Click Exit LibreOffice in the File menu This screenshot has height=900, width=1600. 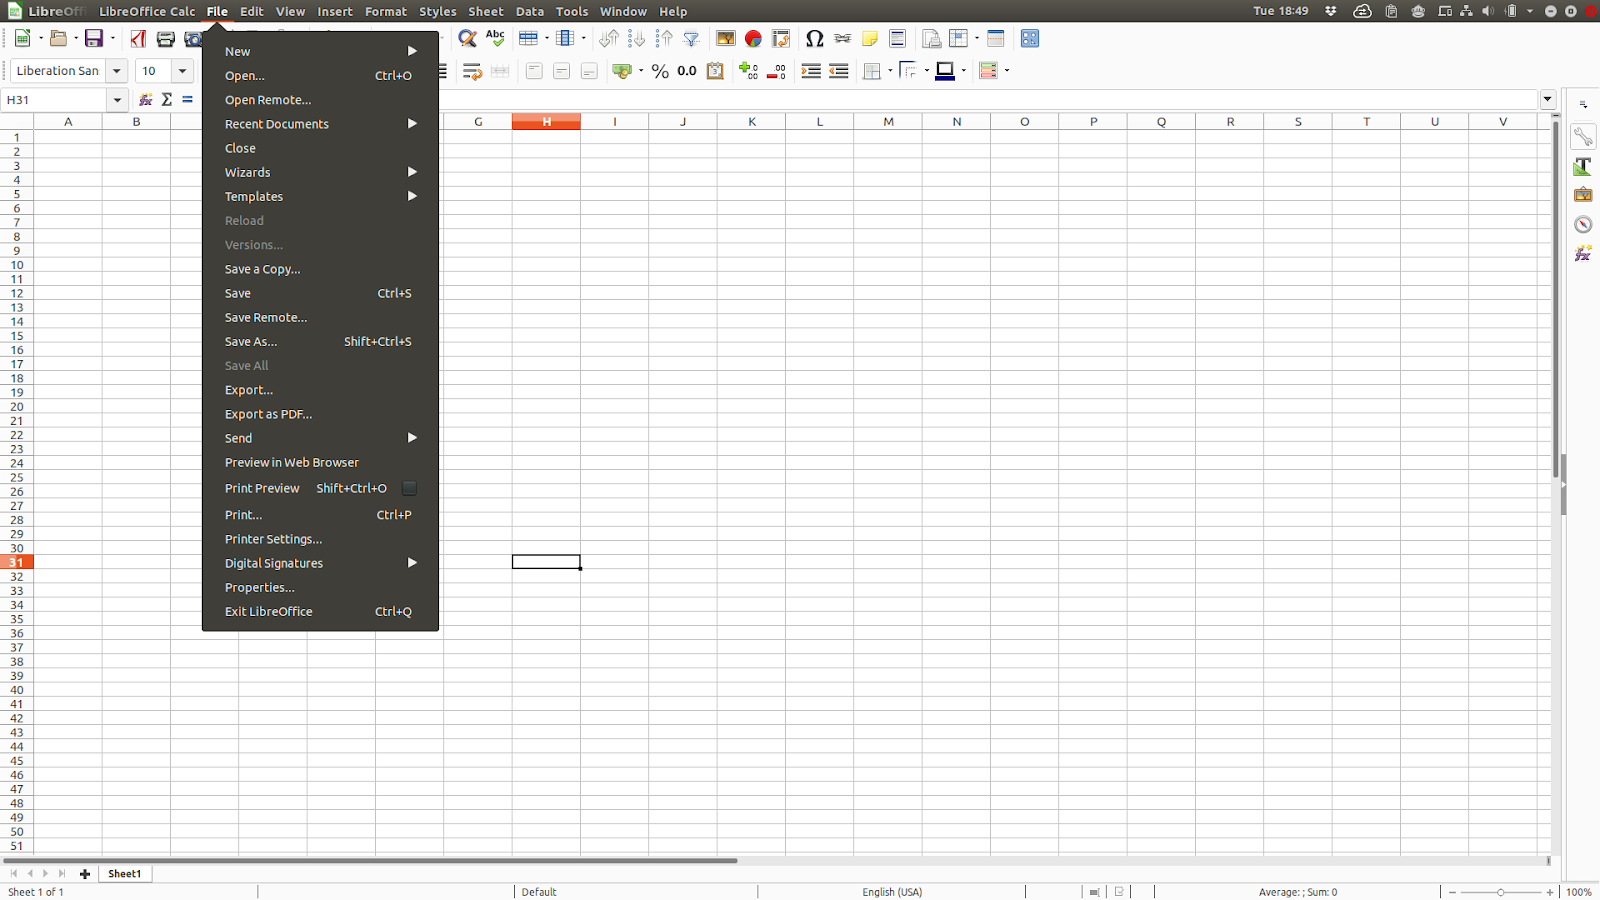[x=320, y=612]
